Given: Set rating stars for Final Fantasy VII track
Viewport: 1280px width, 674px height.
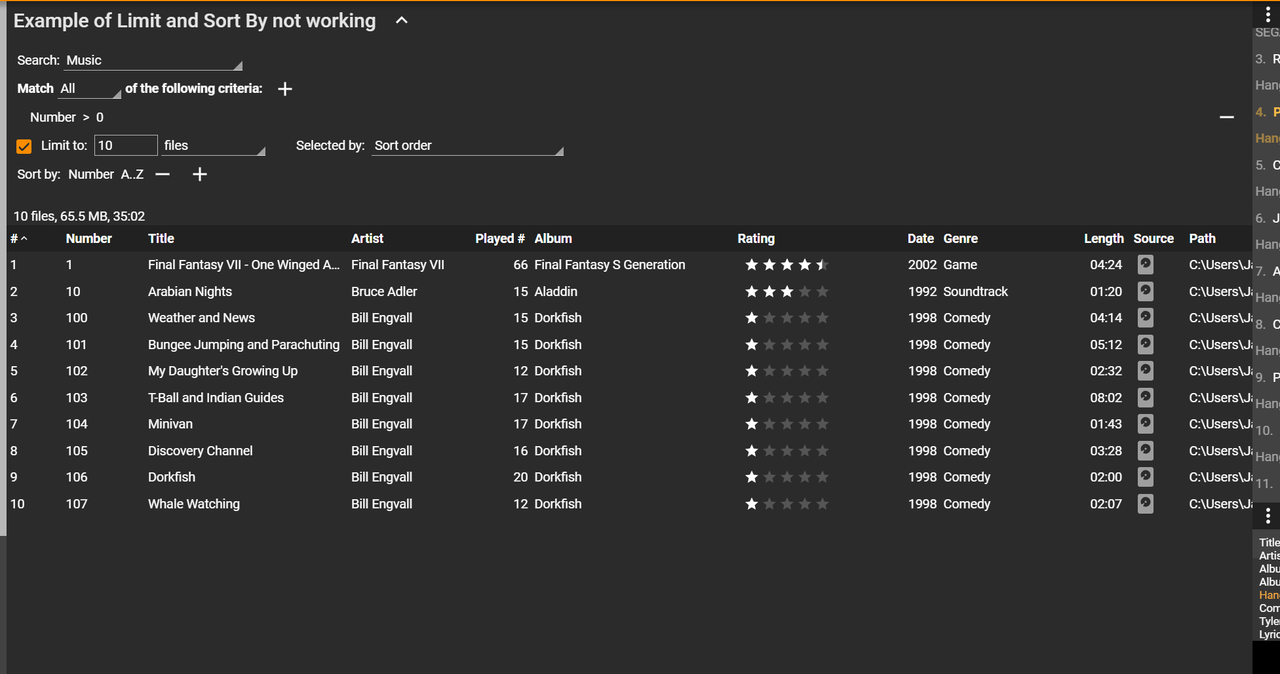Looking at the screenshot, I should (x=786, y=265).
